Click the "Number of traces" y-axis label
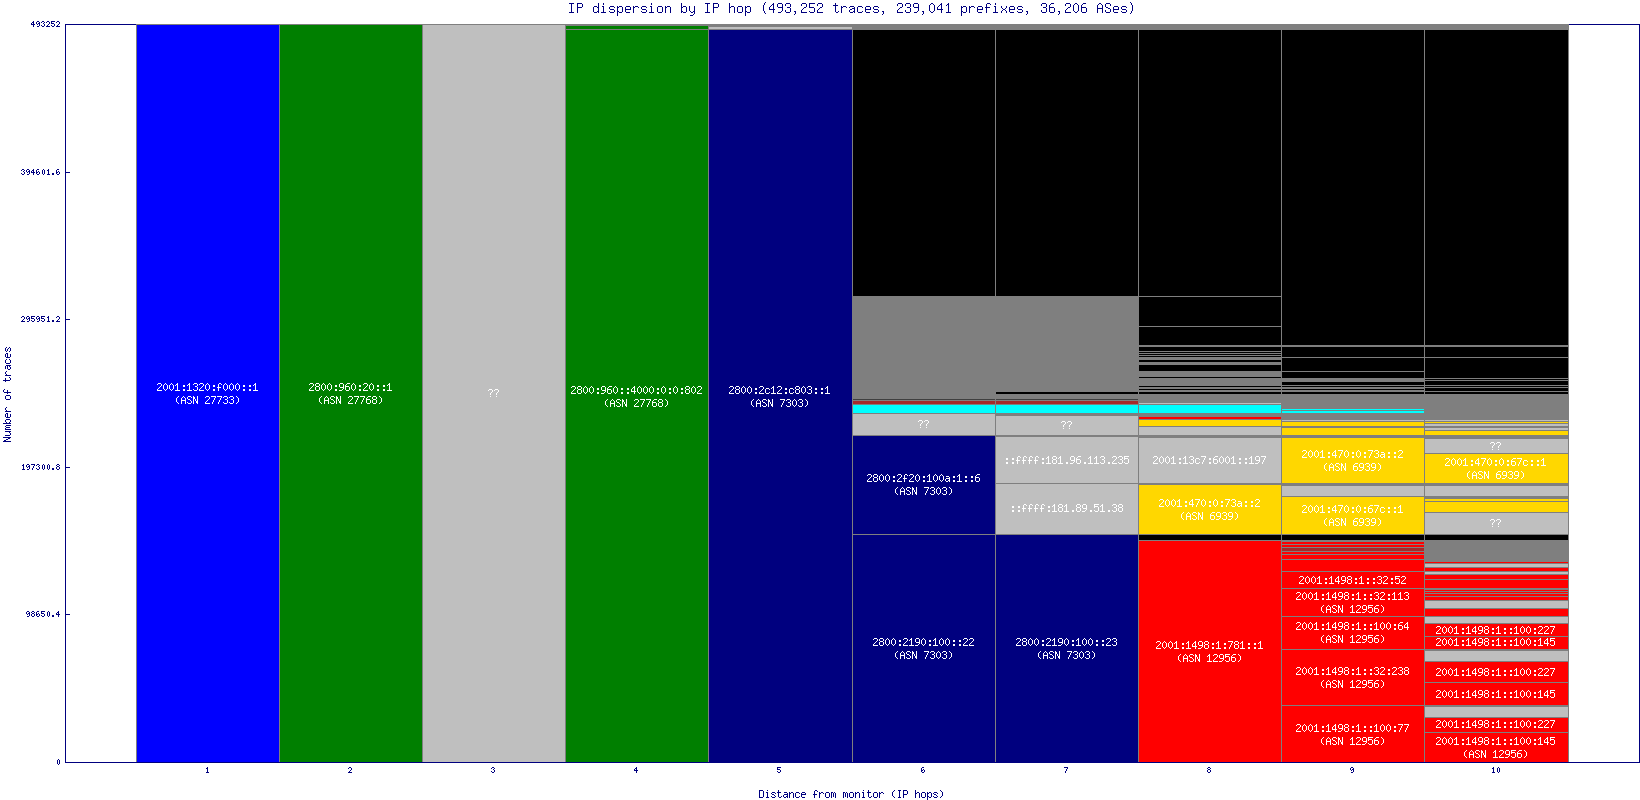Screen dimensions: 1640x800 click(8, 394)
